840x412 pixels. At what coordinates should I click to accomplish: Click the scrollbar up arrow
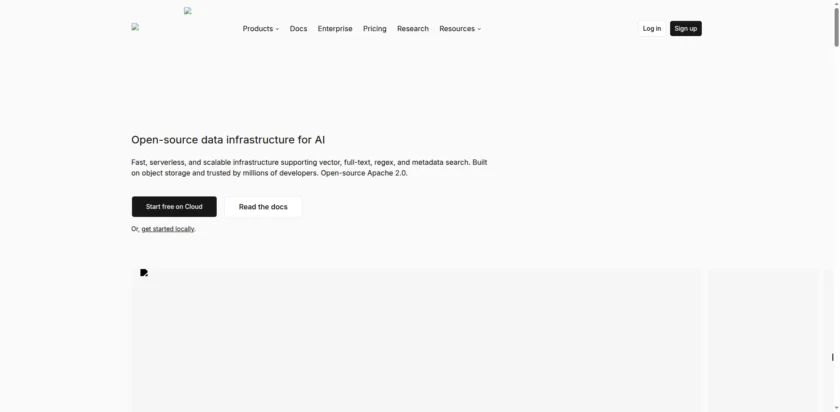tap(836, 4)
